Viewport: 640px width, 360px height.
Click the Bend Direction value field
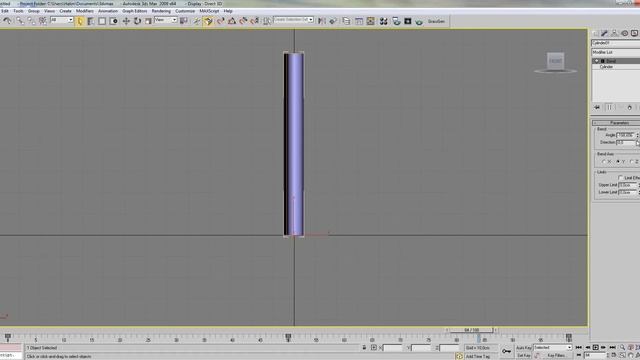pos(626,142)
